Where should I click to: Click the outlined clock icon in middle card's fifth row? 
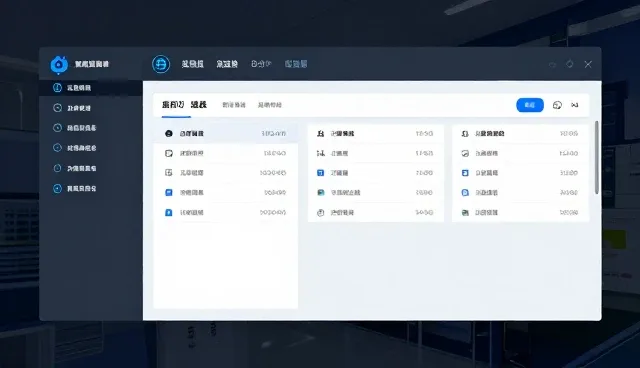tap(321, 212)
